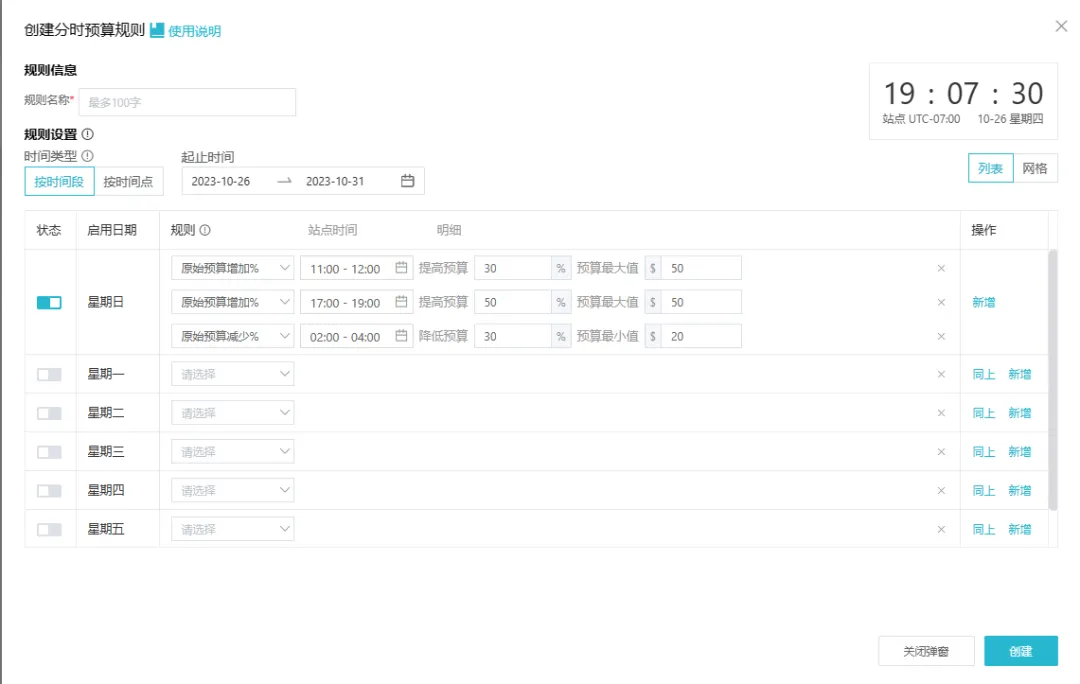Open the 使用说明 link
This screenshot has width=1080, height=684.
[x=194, y=31]
